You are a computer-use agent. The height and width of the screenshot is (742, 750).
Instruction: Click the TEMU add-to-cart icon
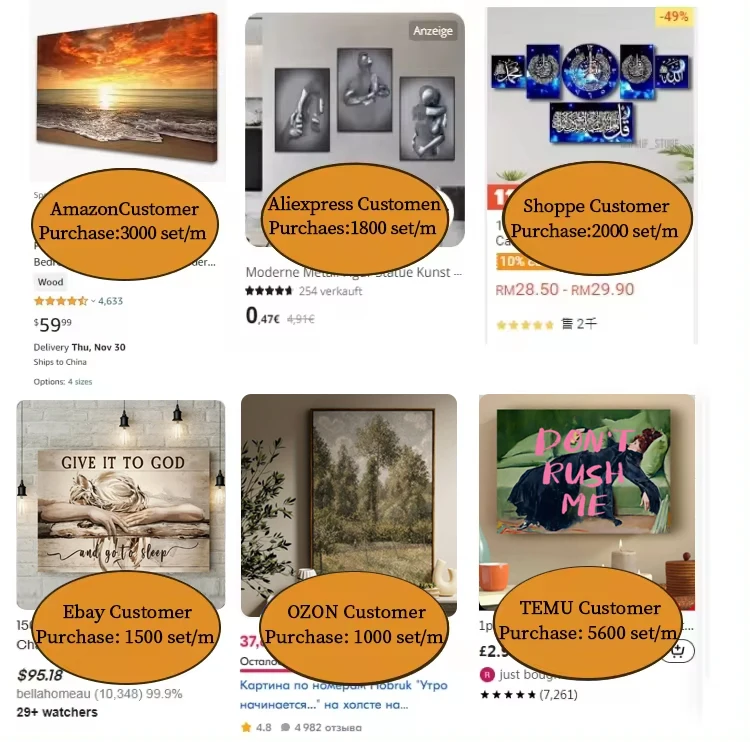click(678, 651)
